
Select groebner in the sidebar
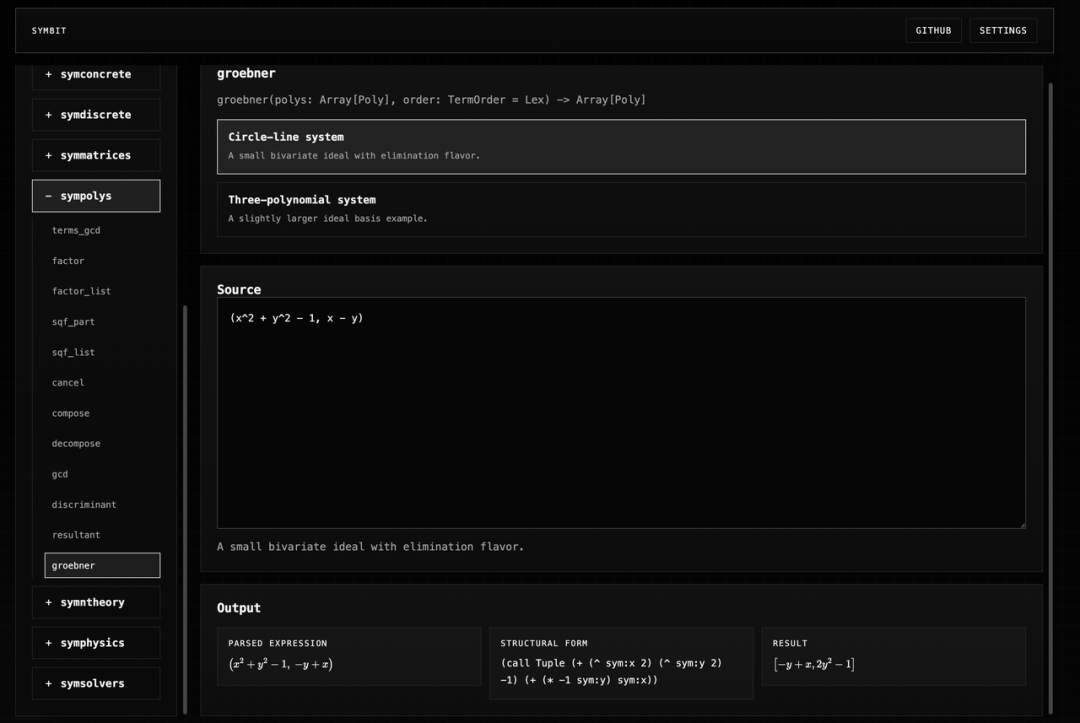coord(102,565)
